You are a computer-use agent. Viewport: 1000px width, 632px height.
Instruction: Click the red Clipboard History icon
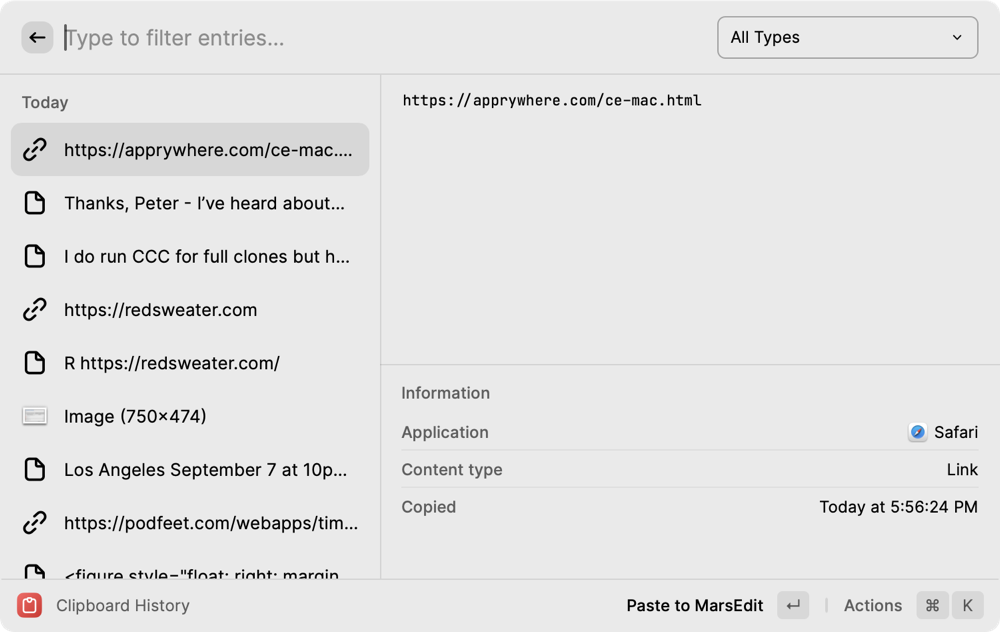coord(30,605)
